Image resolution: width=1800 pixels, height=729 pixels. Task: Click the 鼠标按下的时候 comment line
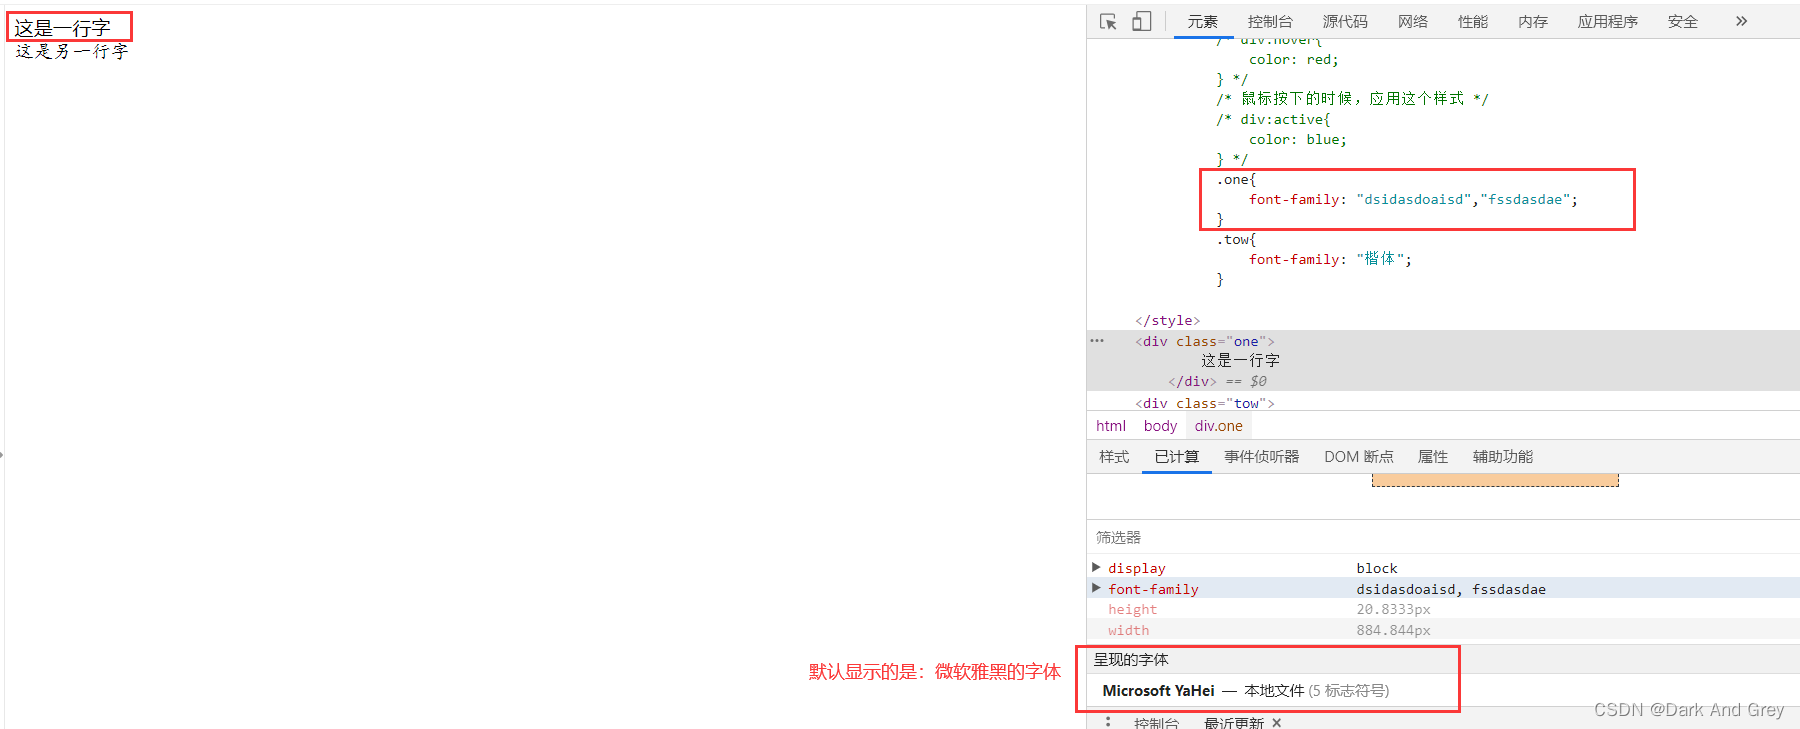tap(1352, 98)
